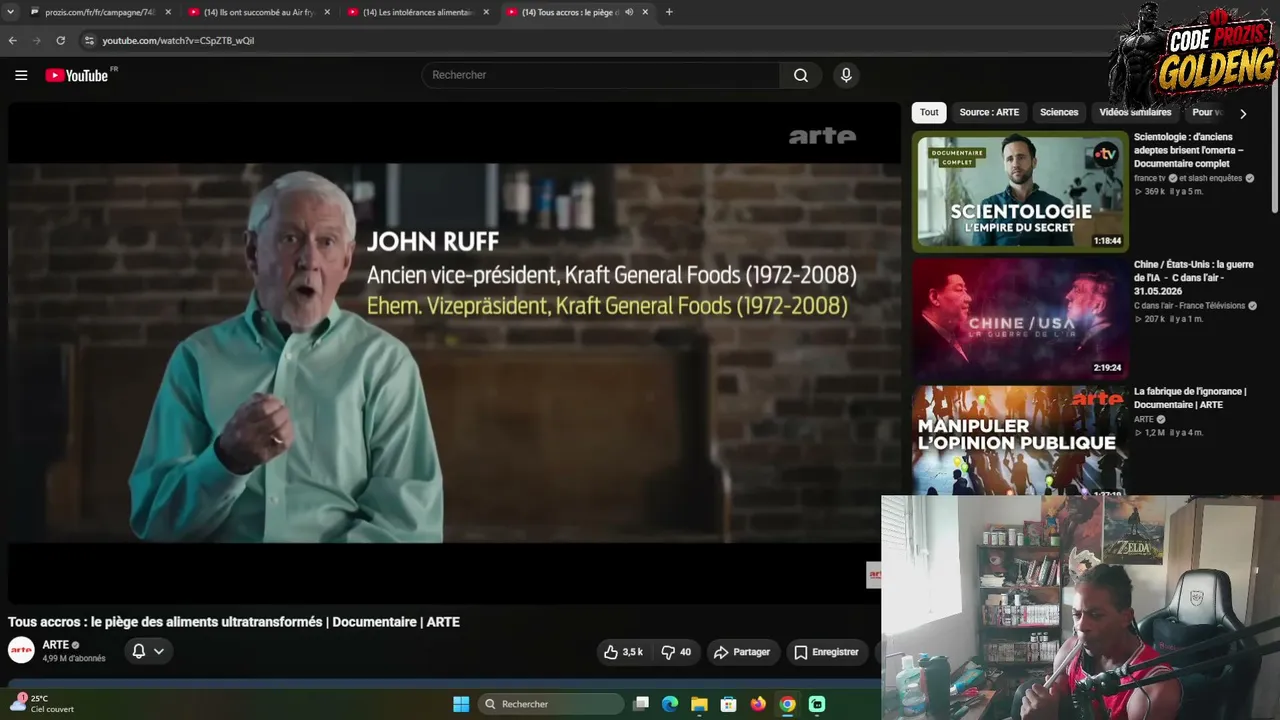Open the Scientologie video thumbnail
1280x720 pixels.
1020,191
